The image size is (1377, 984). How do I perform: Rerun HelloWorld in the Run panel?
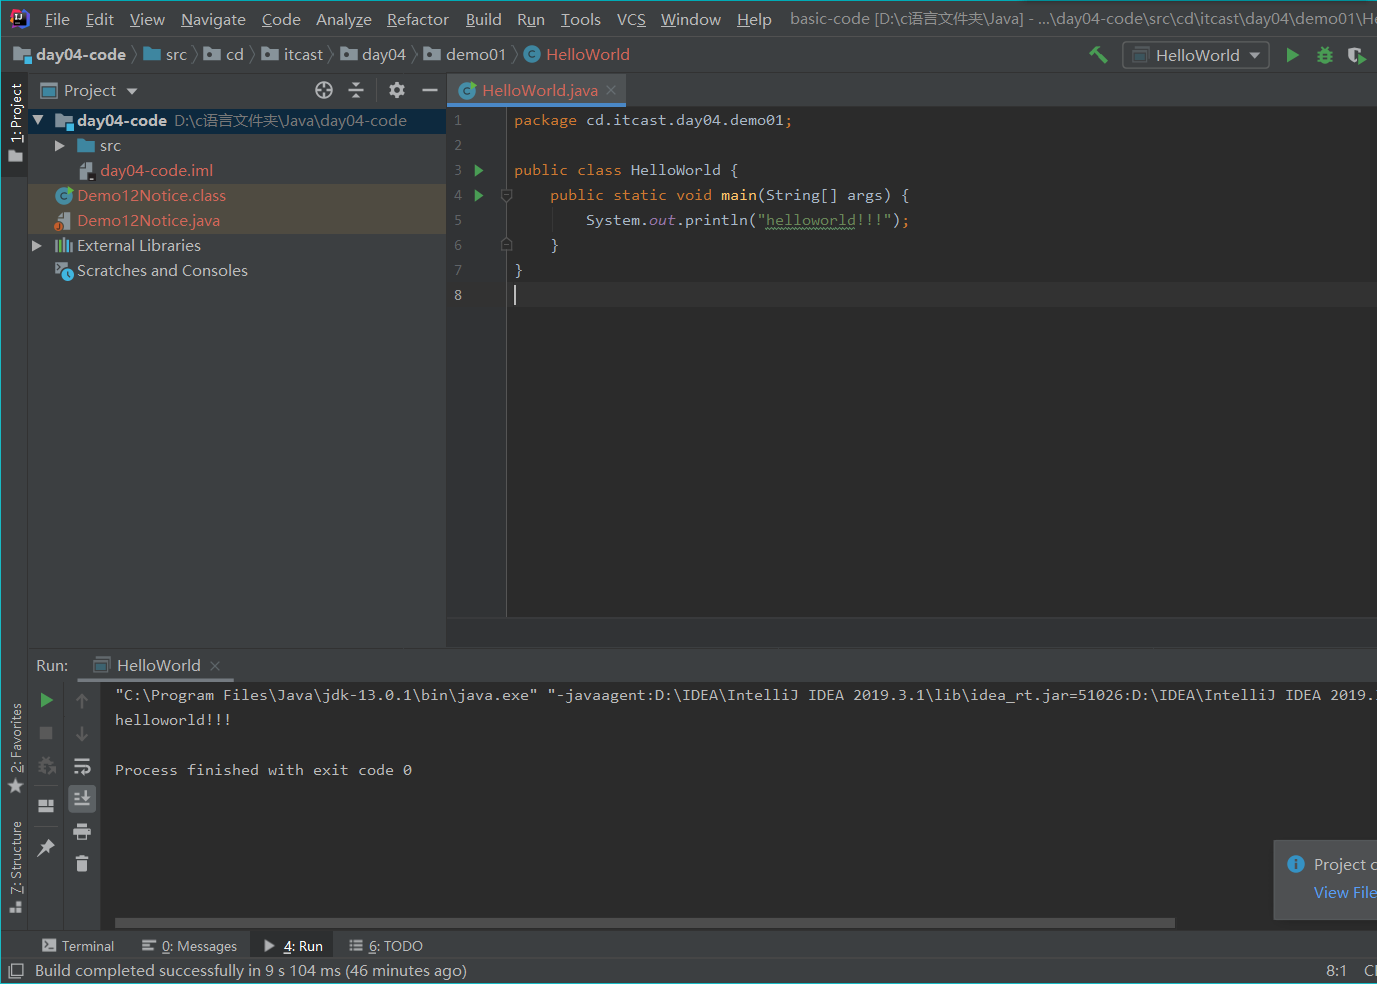coord(46,700)
